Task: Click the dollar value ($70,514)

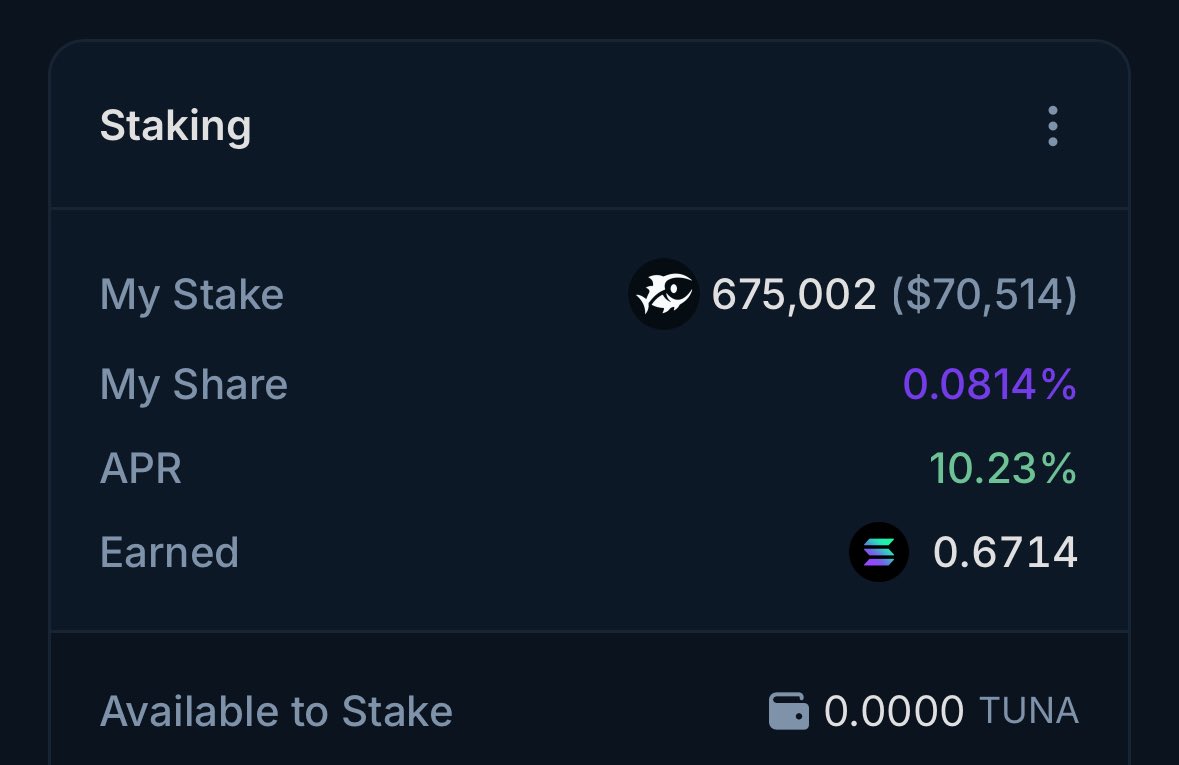Action: [x=984, y=294]
